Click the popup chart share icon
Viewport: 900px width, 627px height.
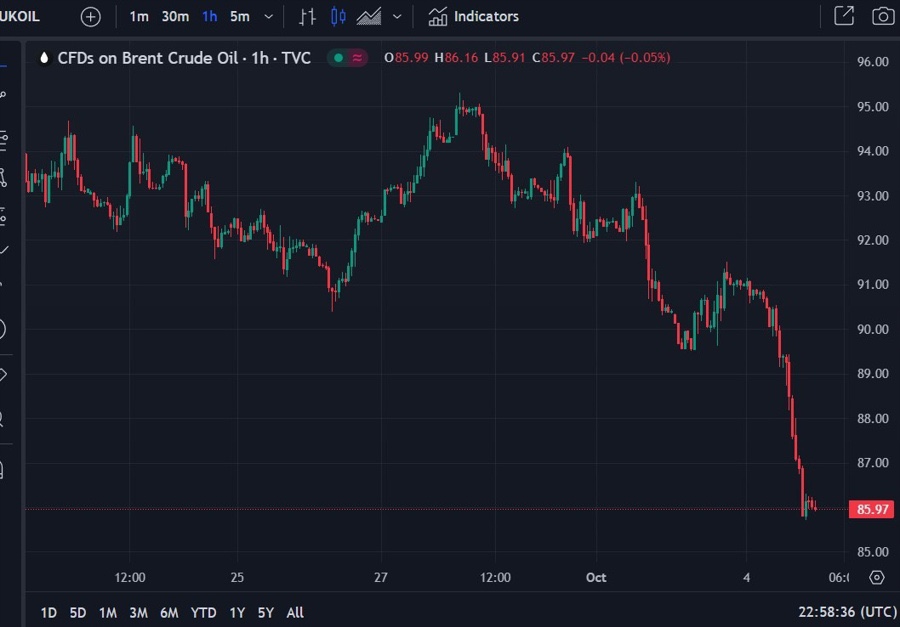pos(844,16)
